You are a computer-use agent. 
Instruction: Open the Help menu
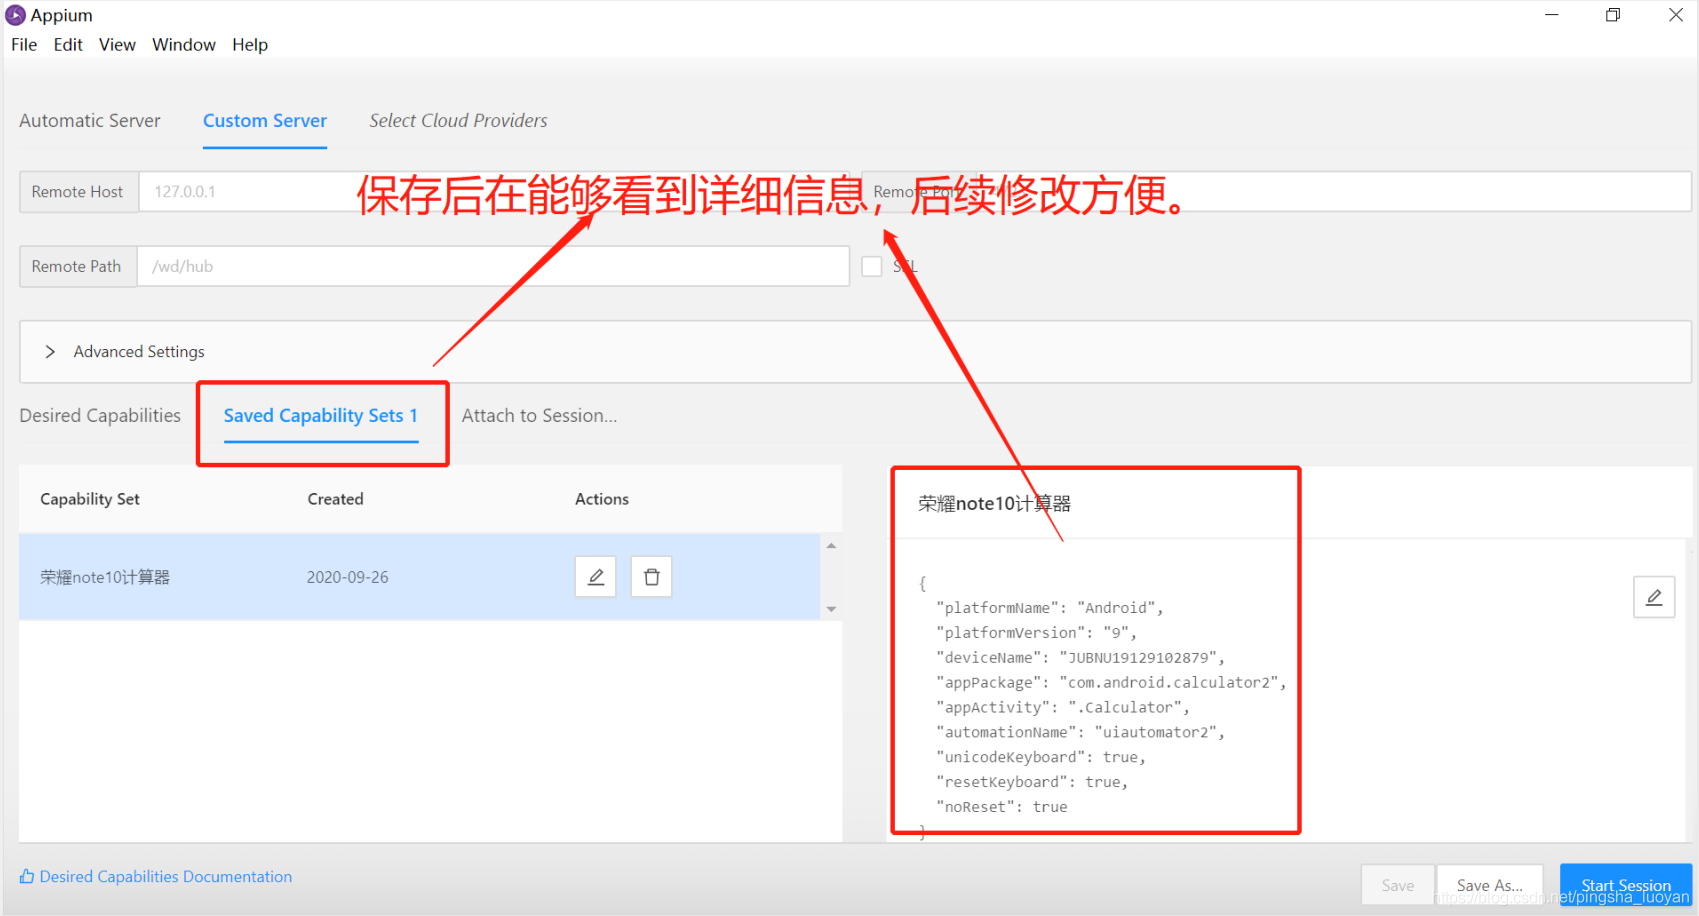coord(250,45)
